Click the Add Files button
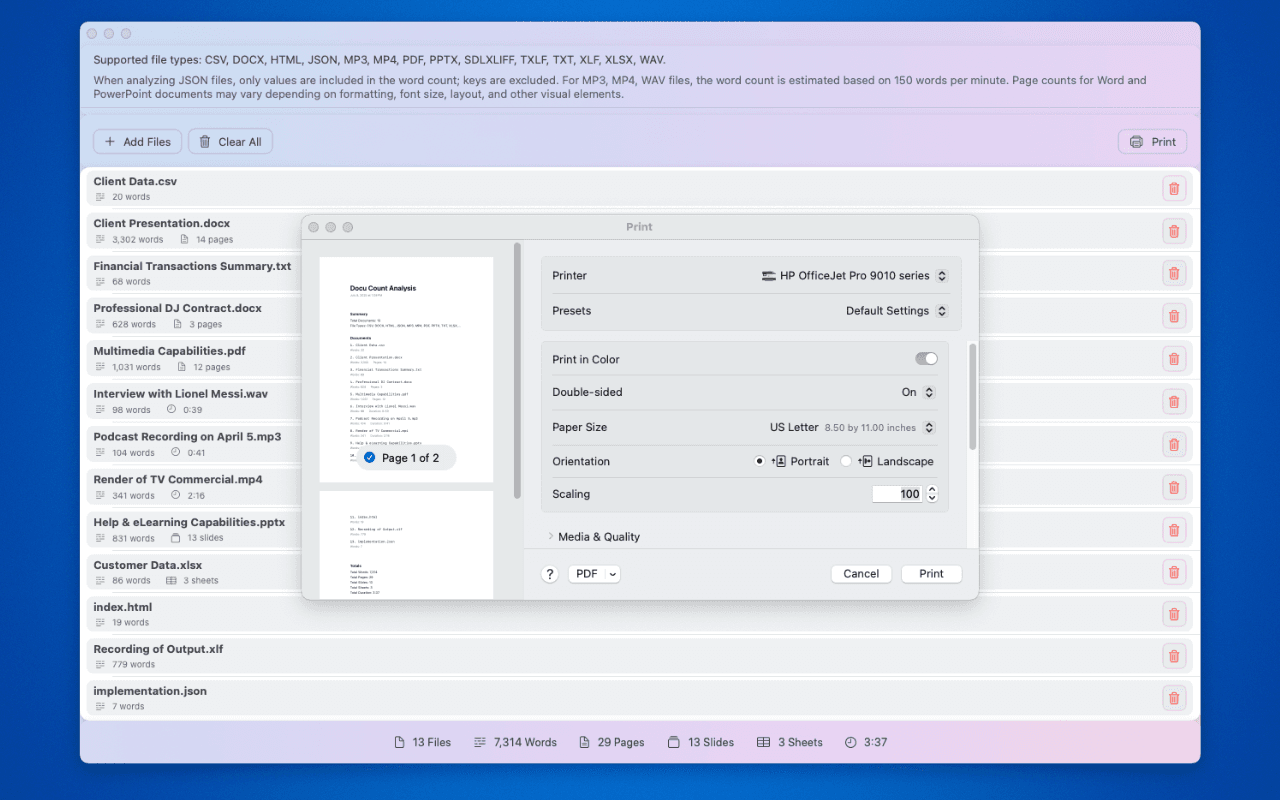The height and width of the screenshot is (800, 1280). point(137,141)
